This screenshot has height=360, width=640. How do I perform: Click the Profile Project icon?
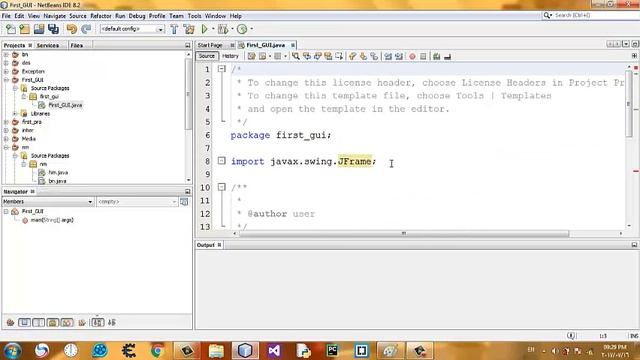[242, 29]
